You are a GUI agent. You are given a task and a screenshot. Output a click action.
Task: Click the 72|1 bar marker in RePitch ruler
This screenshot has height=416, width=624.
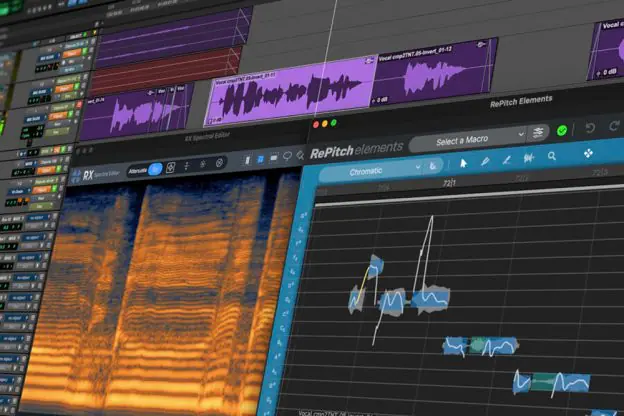point(449,183)
